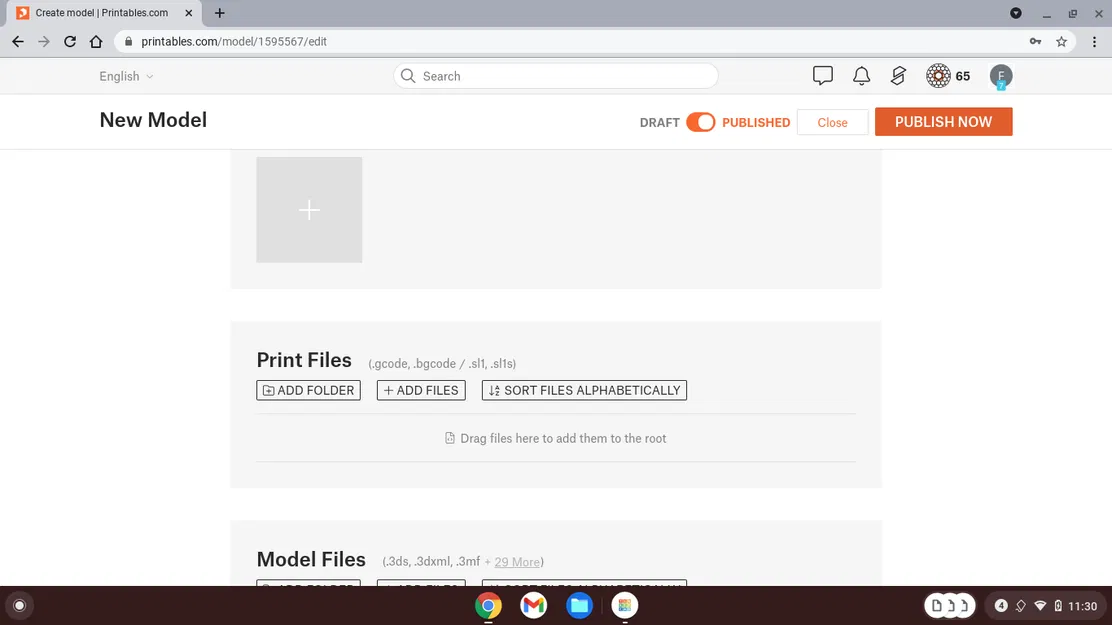Open a new browser tab

tap(220, 13)
